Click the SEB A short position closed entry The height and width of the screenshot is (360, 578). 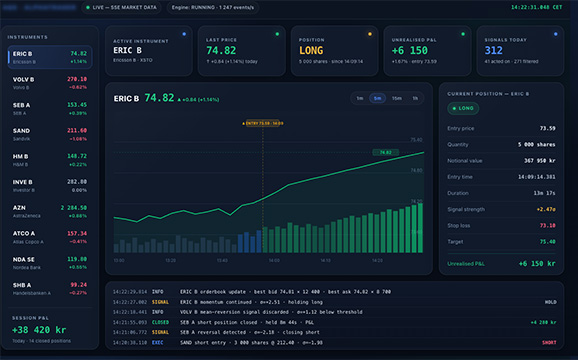click(x=334, y=322)
